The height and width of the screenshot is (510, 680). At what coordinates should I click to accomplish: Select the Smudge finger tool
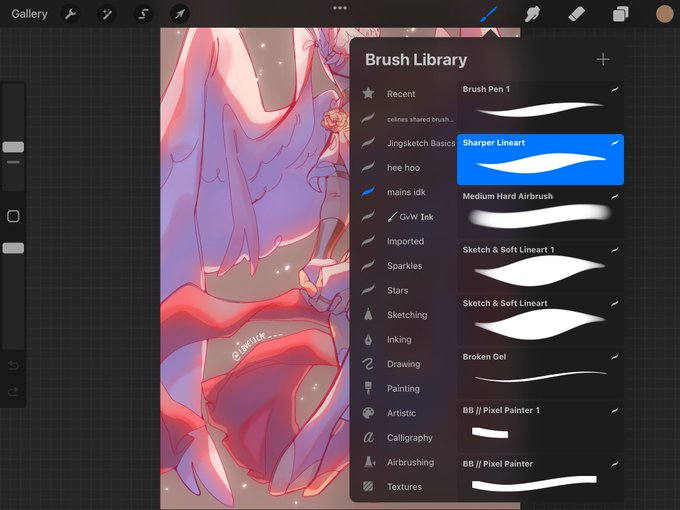[x=532, y=14]
